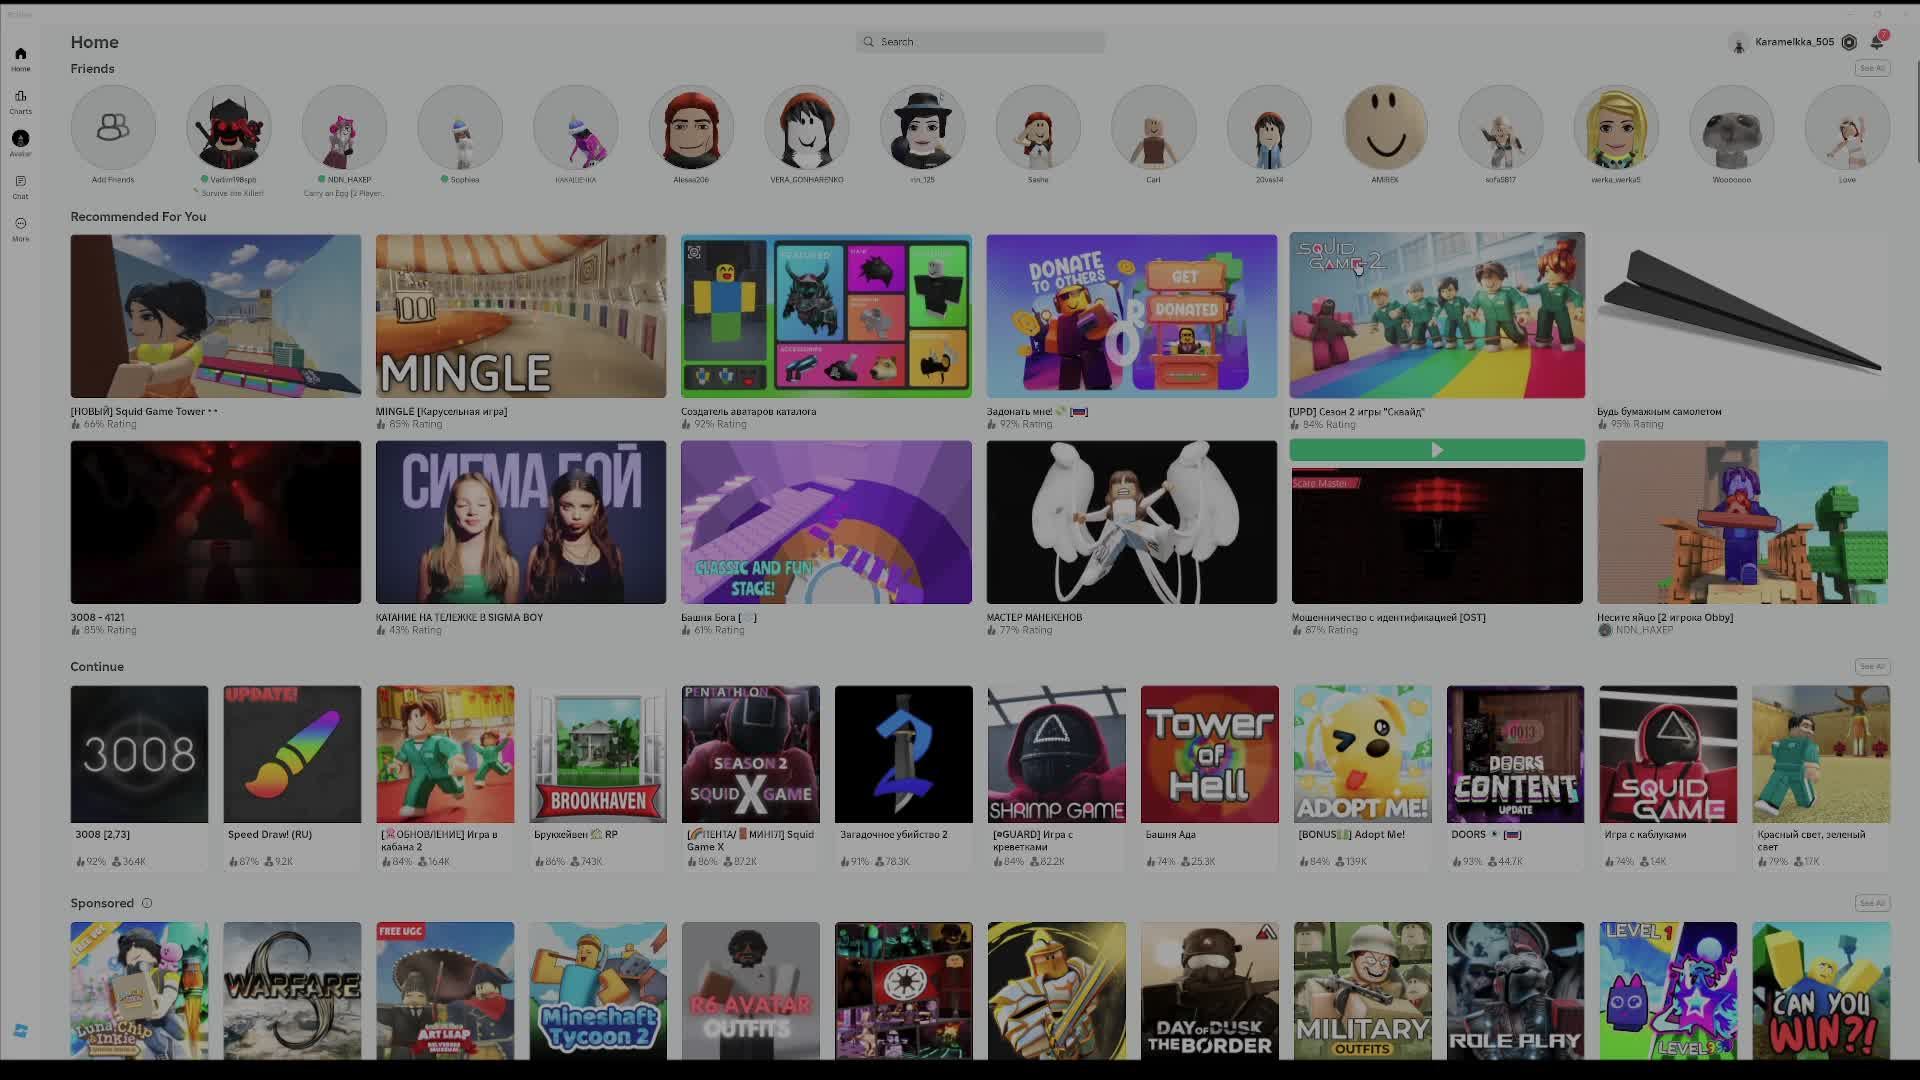Screen dimensions: 1920x1080
Task: Open friend AMIREK's smiley avatar
Action: 1385,127
